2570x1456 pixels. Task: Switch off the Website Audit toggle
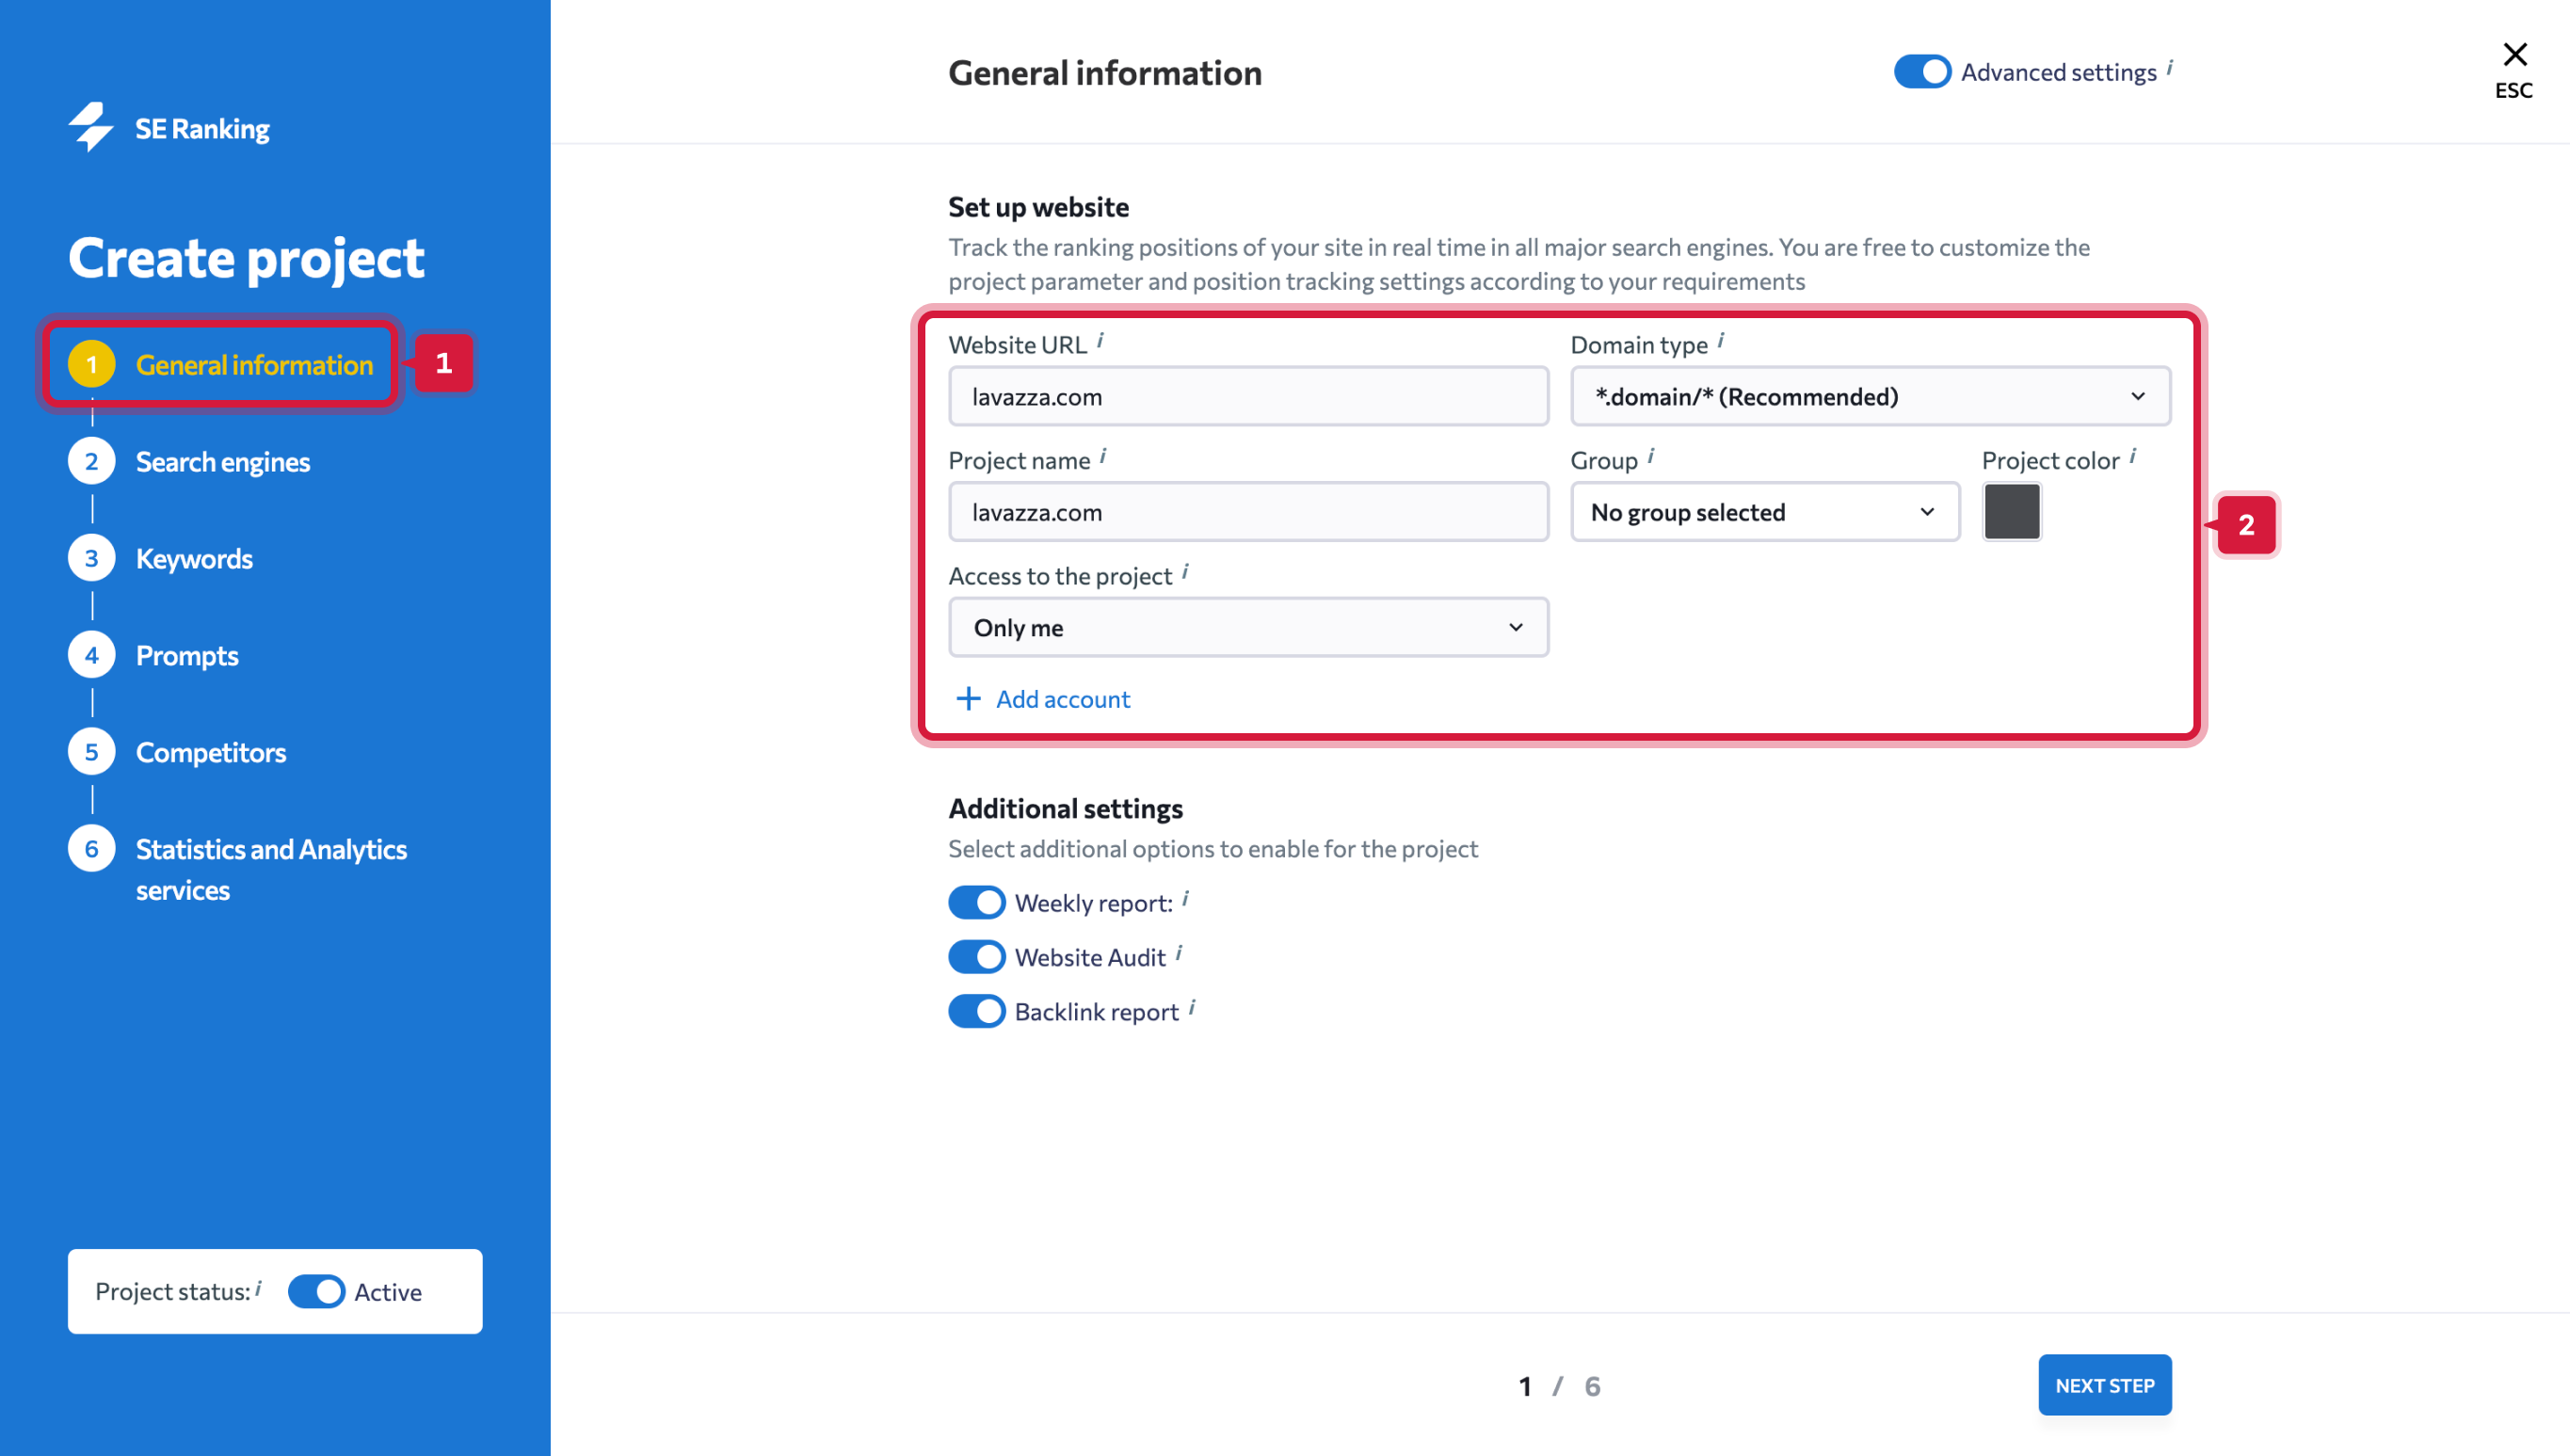point(976,957)
